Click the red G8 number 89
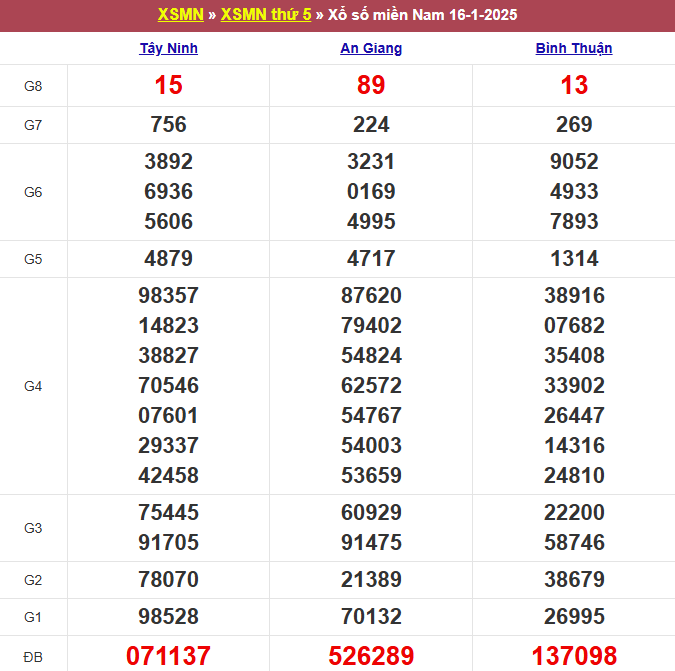The height and width of the screenshot is (671, 675). tap(371, 86)
